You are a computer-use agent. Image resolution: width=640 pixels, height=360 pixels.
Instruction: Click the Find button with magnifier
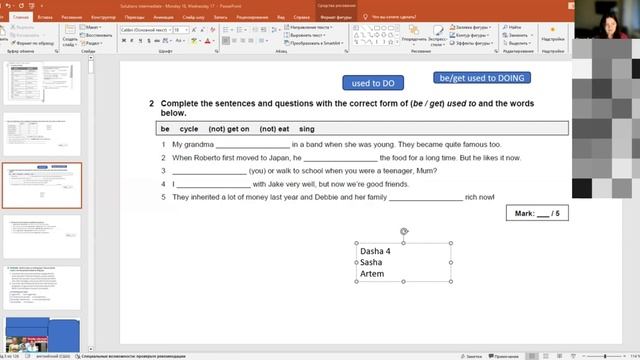512,27
